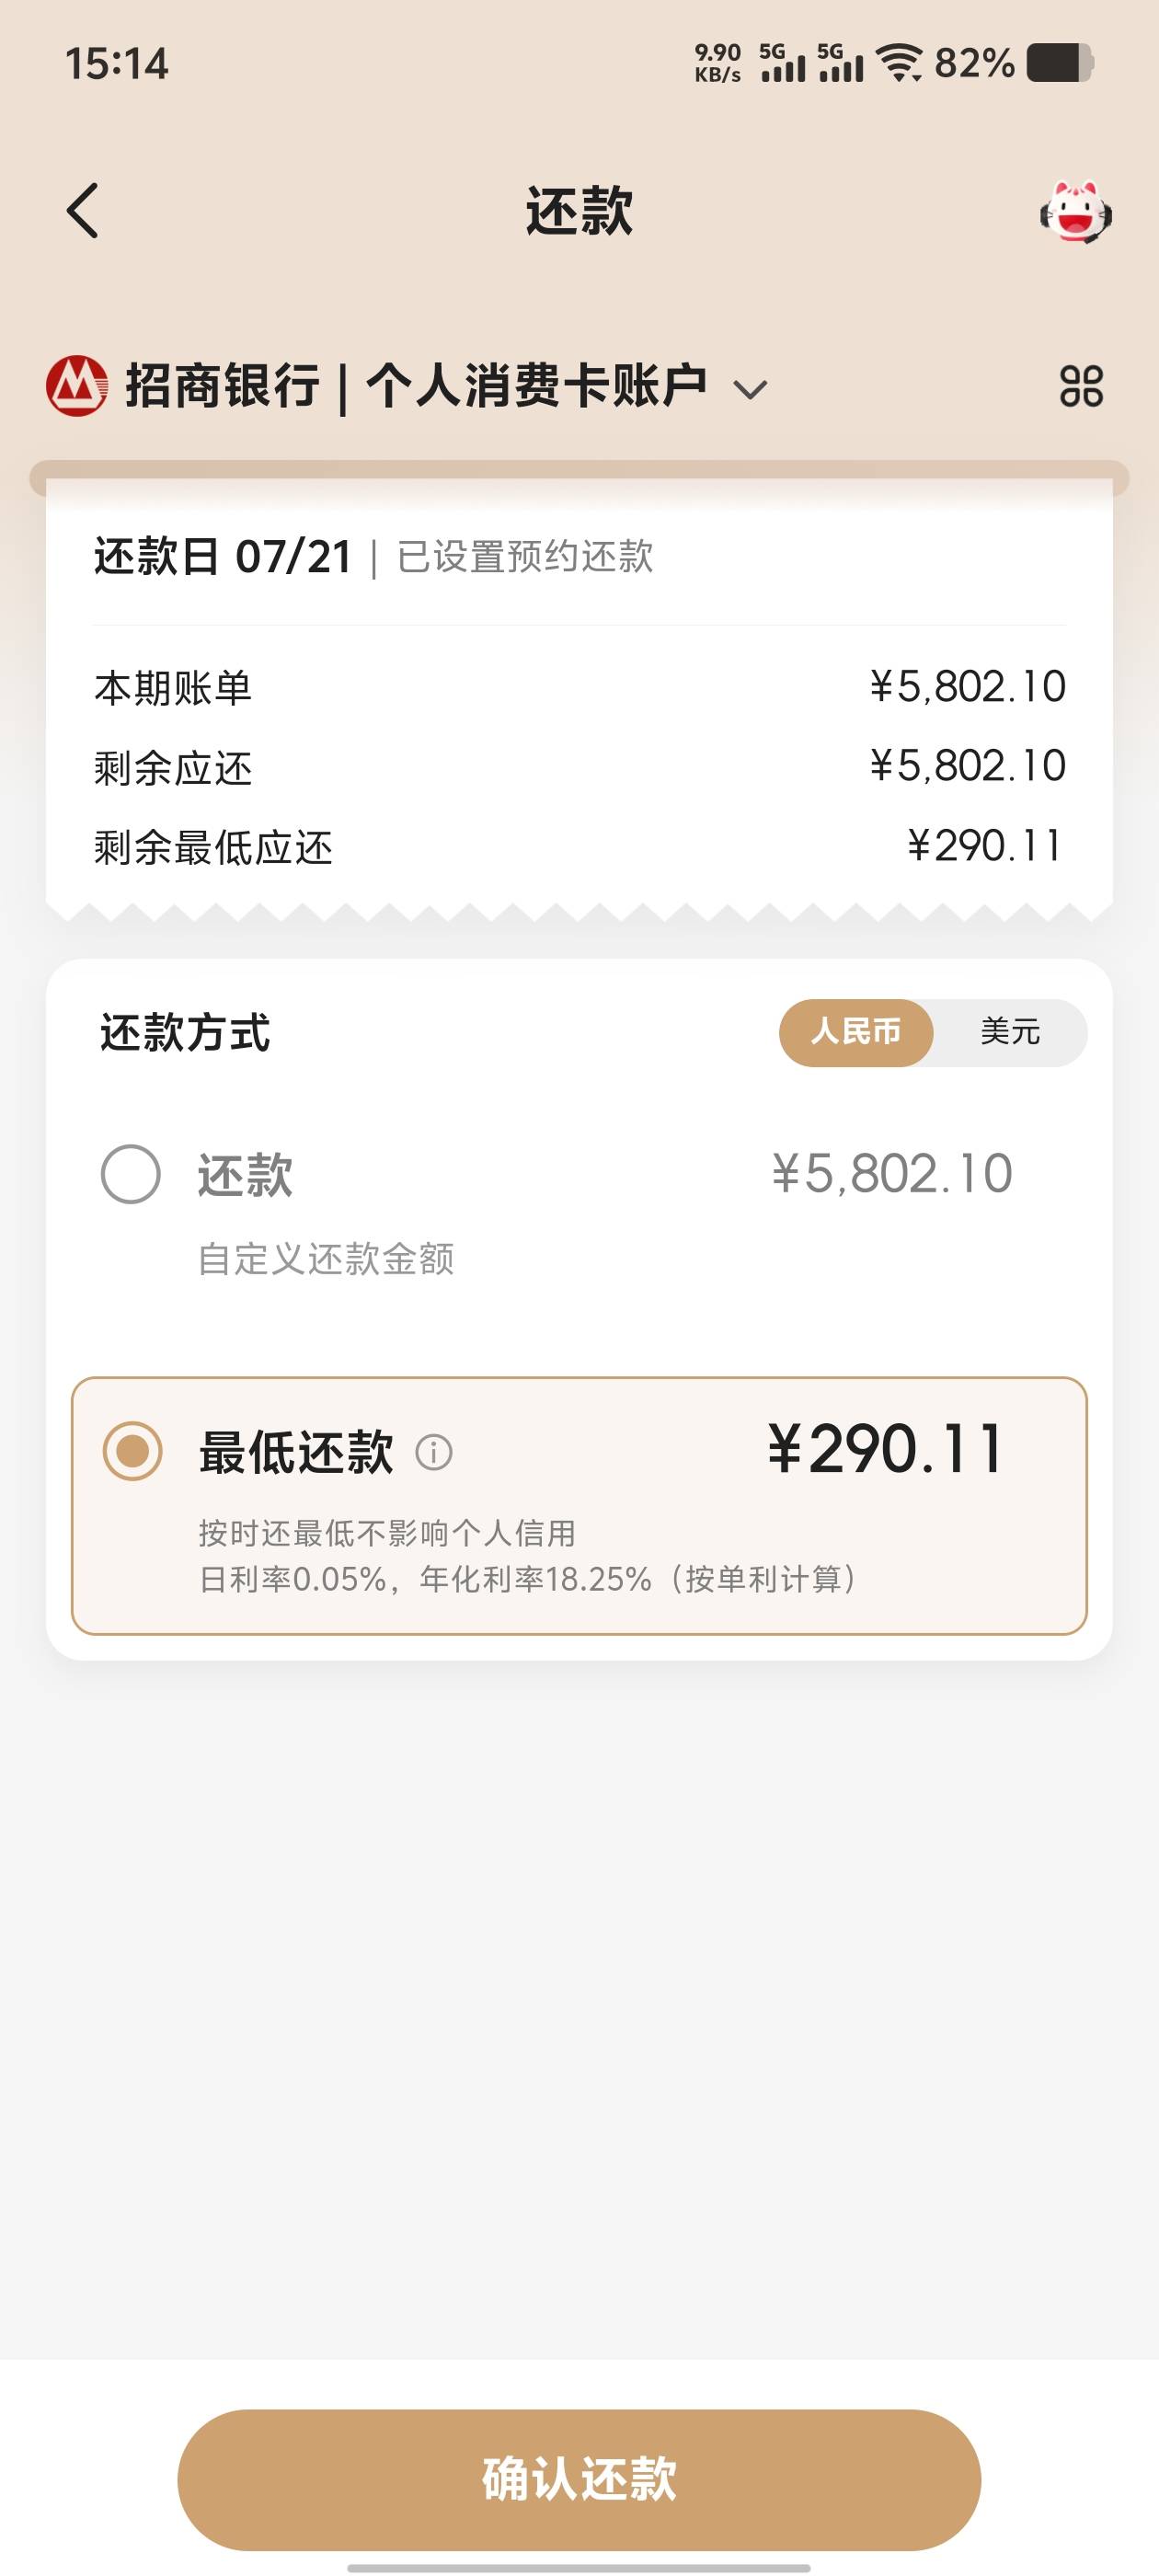Tap the 自定义还款金额 hint text
The width and height of the screenshot is (1159, 2576).
click(326, 1259)
